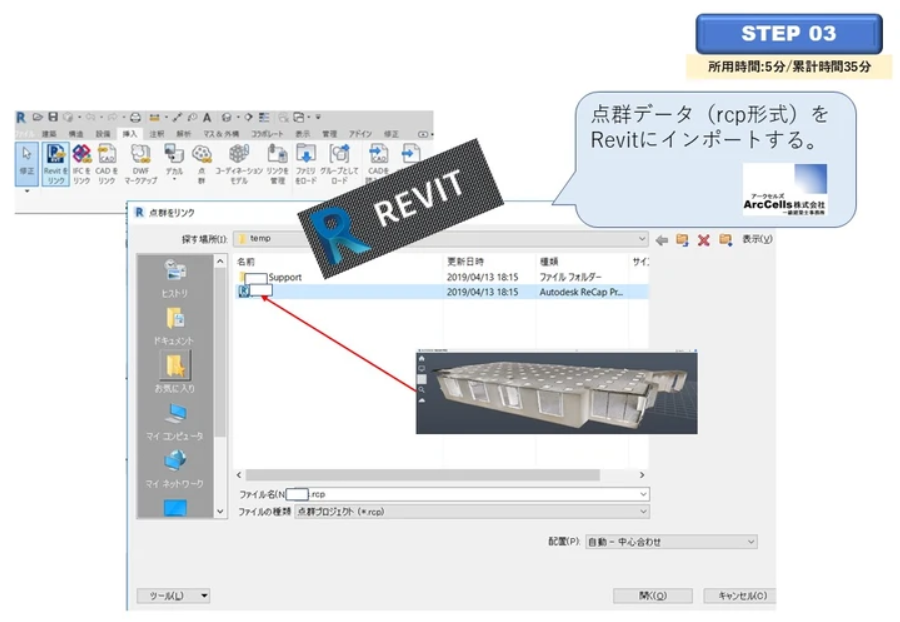Click the CADをリンク ribbon icon
The width and height of the screenshot is (900, 622).
pos(107,164)
